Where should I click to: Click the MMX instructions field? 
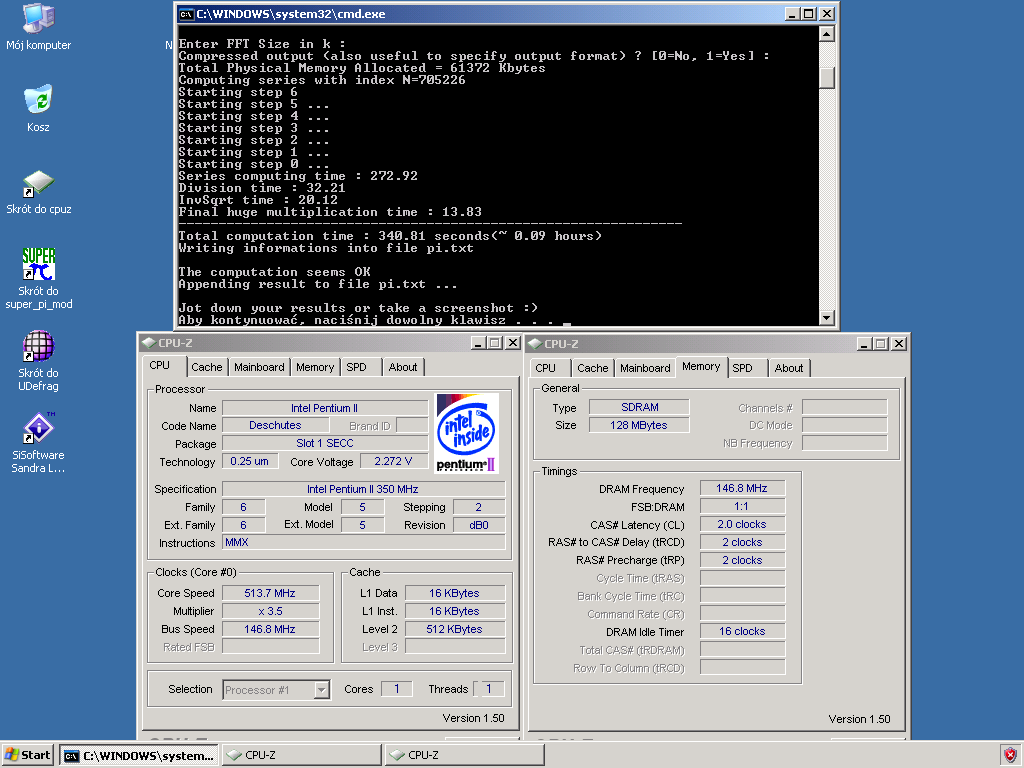click(363, 542)
